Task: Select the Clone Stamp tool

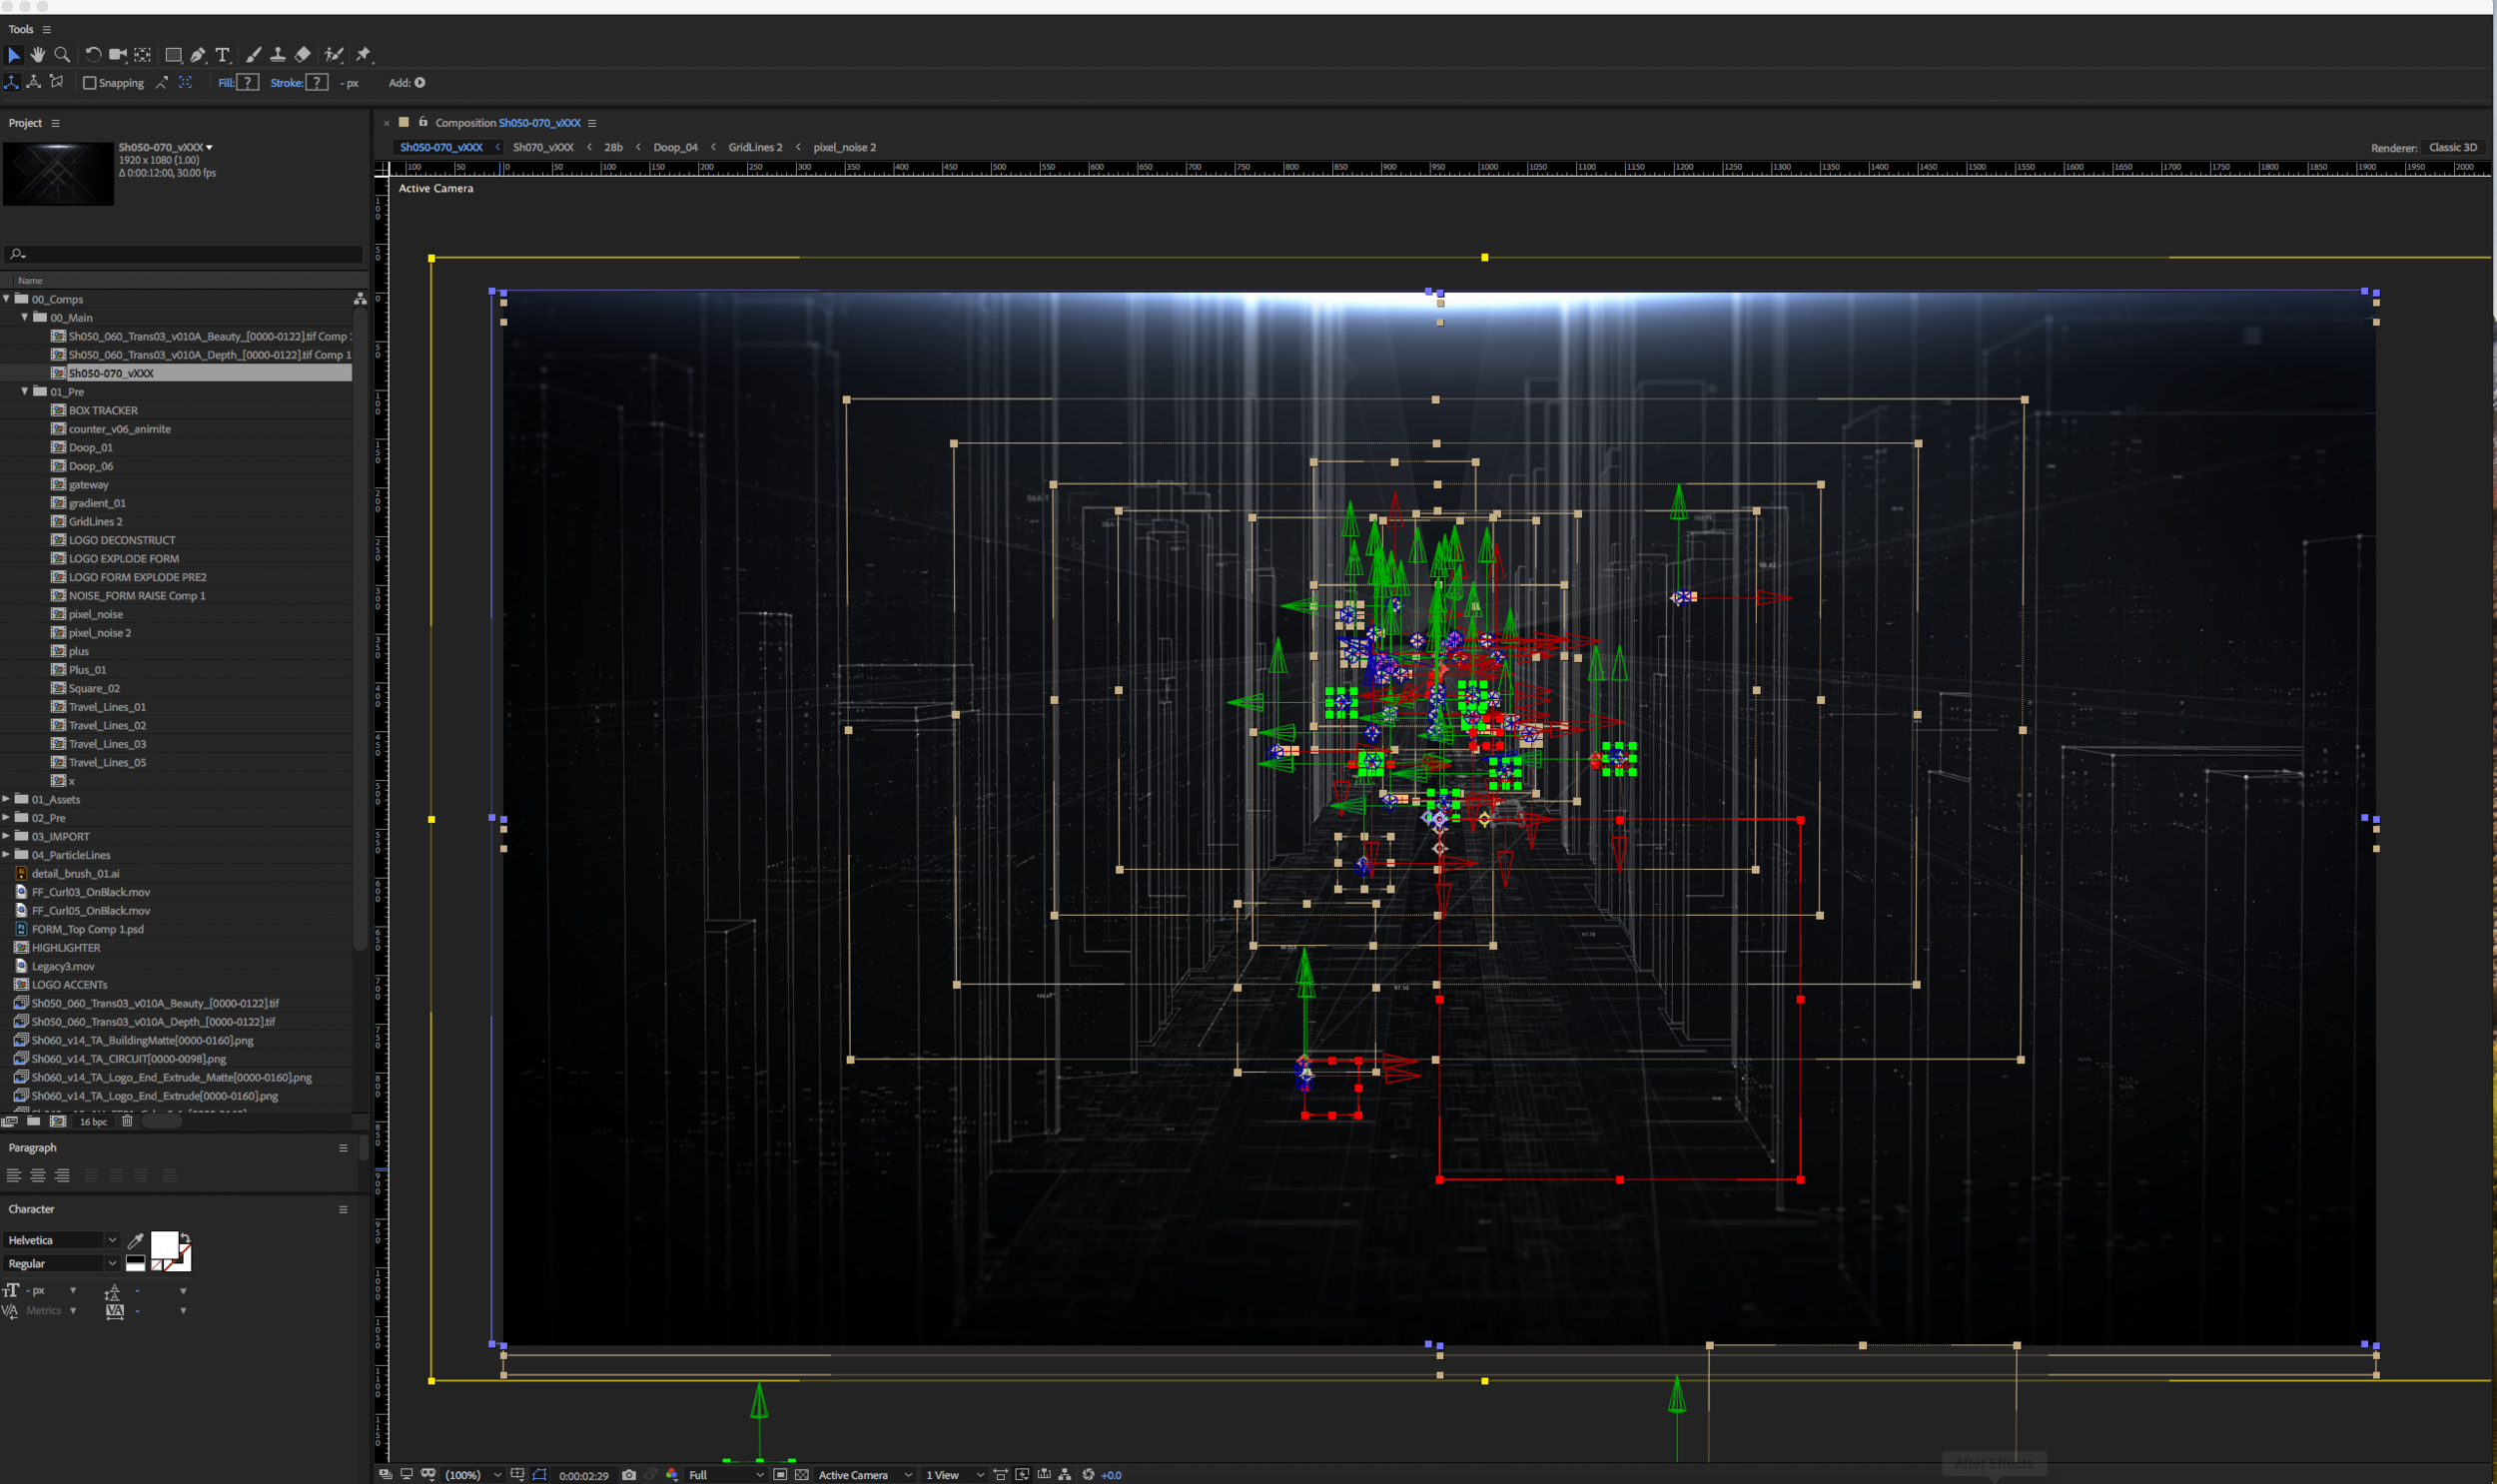Action: pos(278,55)
